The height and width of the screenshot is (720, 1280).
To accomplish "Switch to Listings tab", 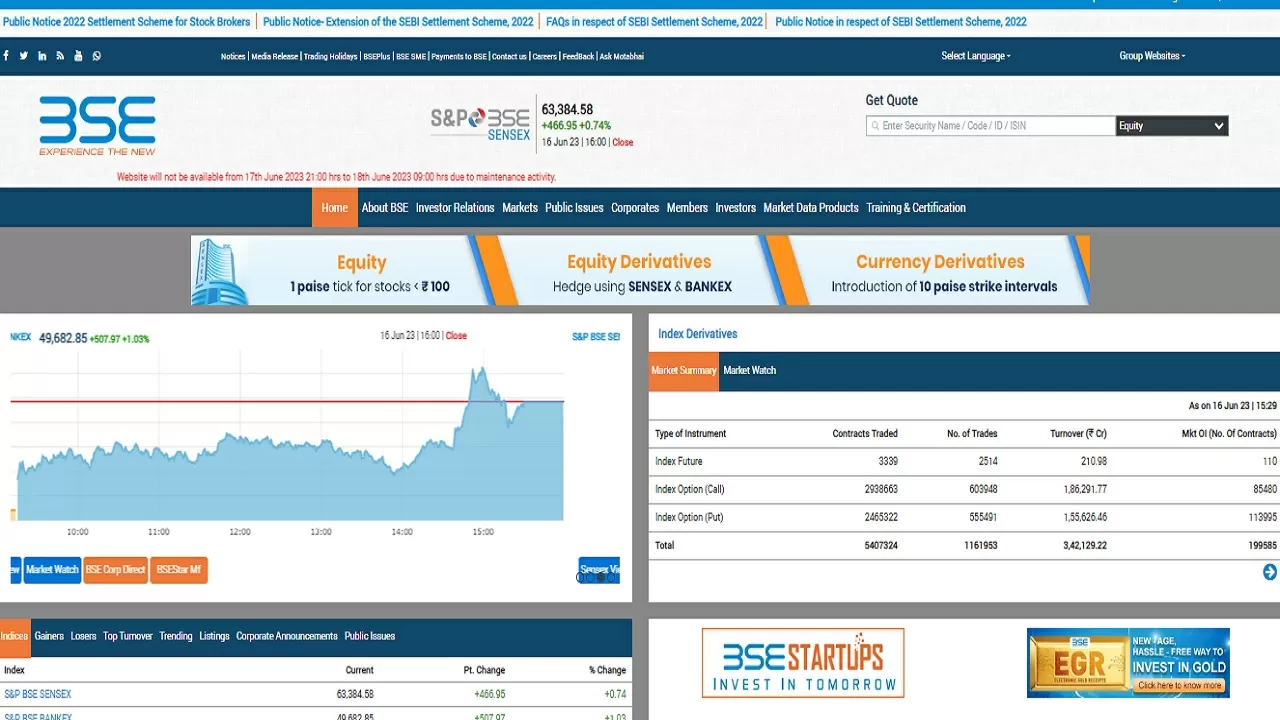I will tap(214, 636).
